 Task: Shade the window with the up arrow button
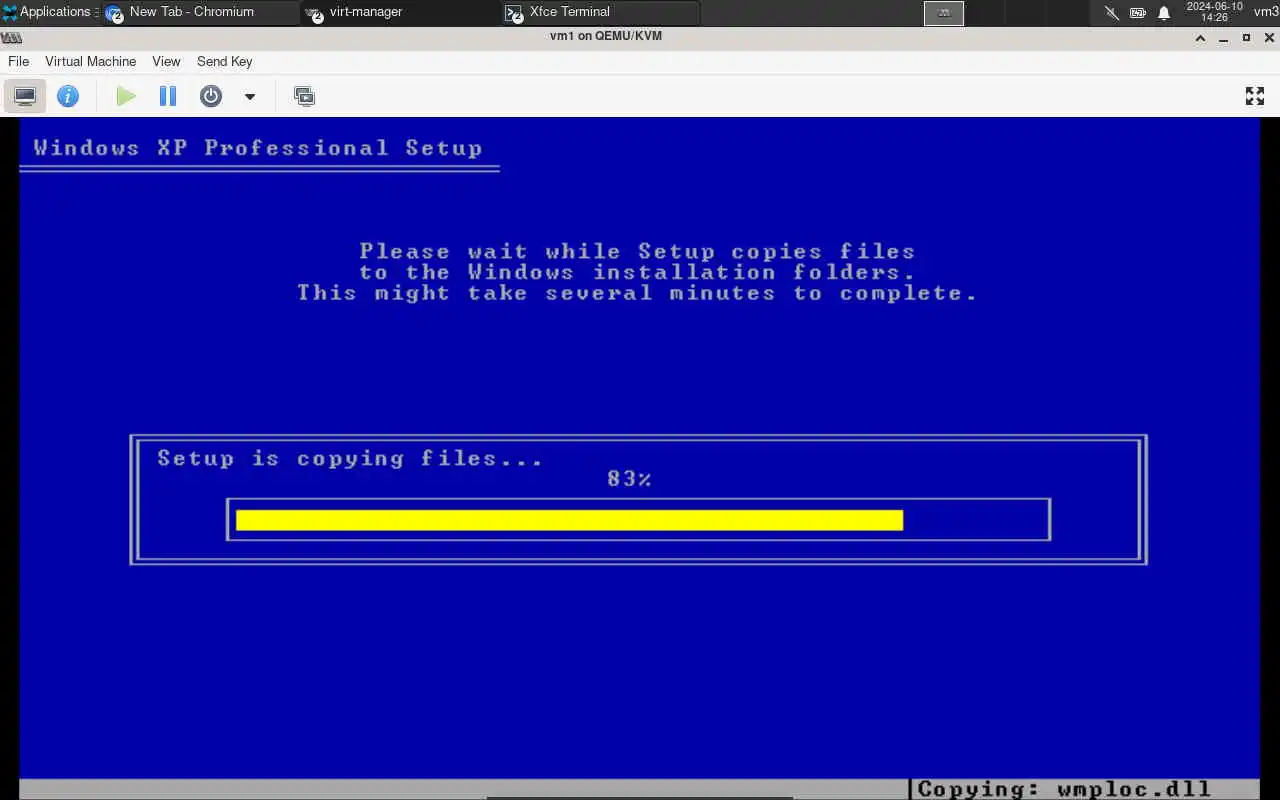1201,38
